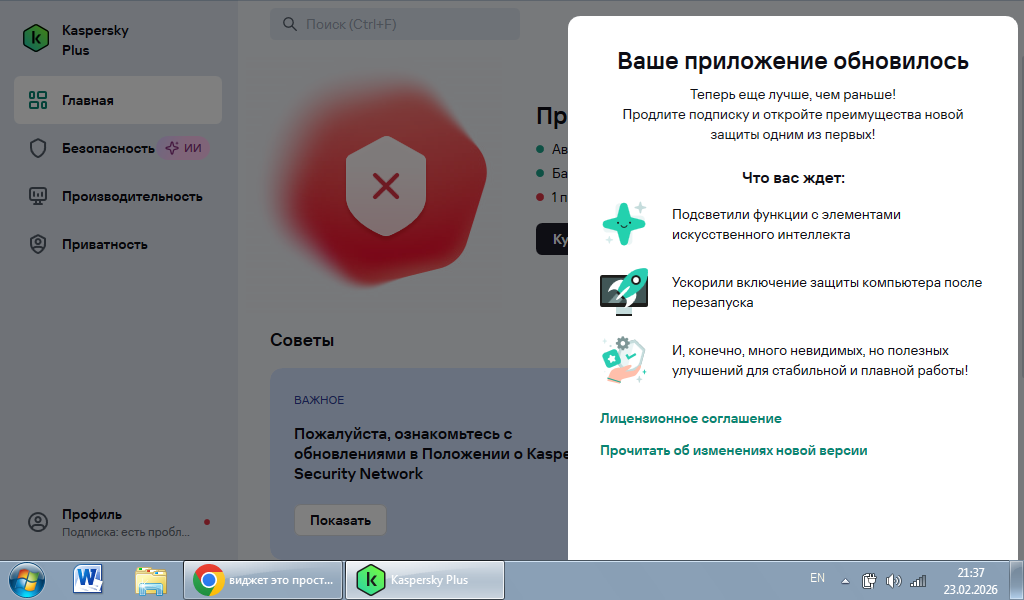Open the Лицензионное соглашение link
Image resolution: width=1024 pixels, height=600 pixels.
coord(690,418)
